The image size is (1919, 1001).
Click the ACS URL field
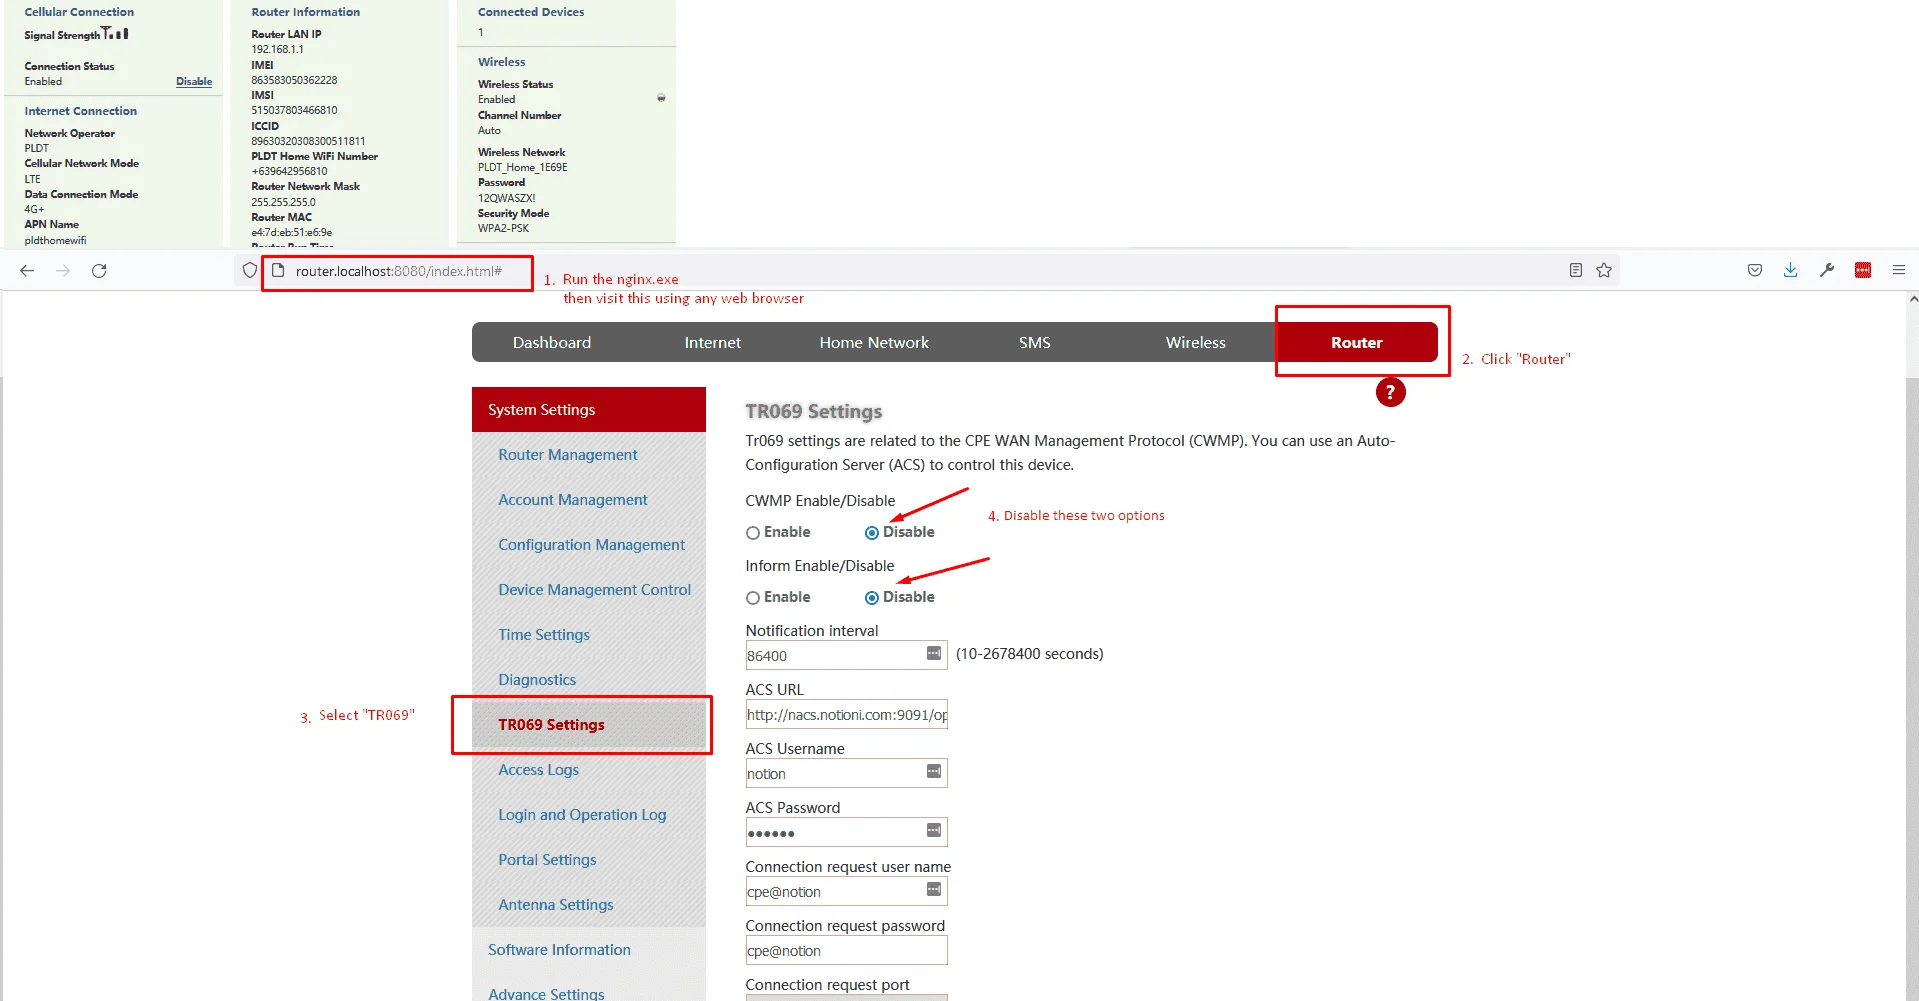[846, 714]
